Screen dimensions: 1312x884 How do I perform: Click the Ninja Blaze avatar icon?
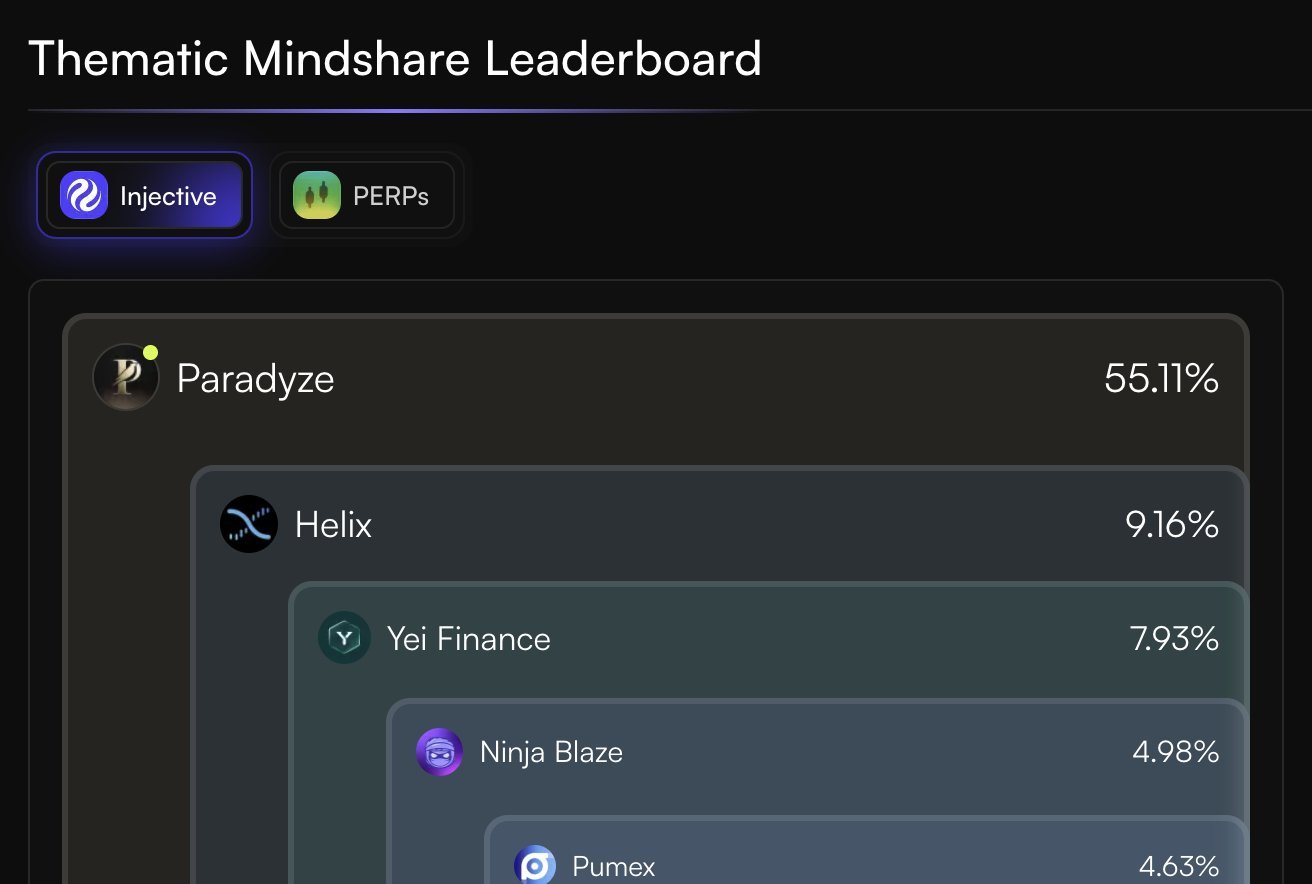click(440, 752)
